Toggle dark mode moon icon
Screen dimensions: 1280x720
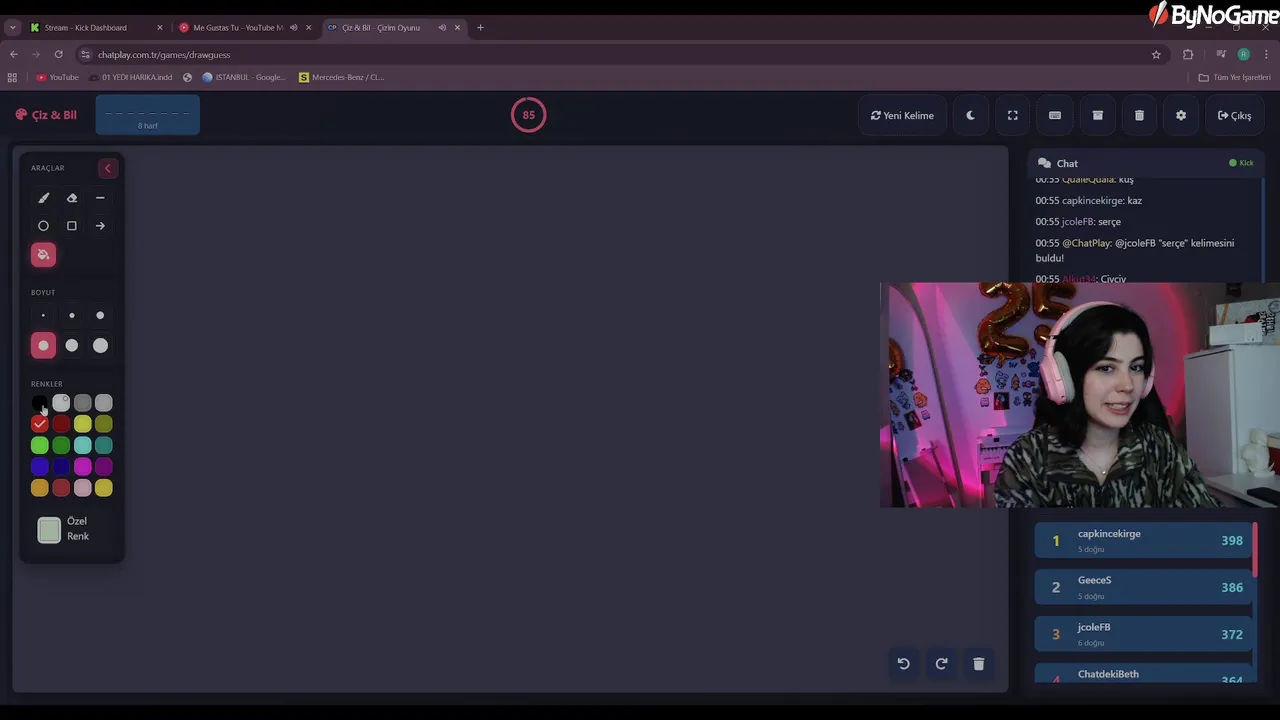(970, 115)
